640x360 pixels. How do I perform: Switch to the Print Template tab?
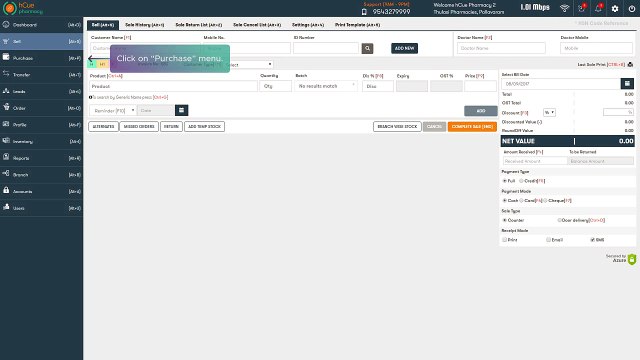[x=358, y=25]
